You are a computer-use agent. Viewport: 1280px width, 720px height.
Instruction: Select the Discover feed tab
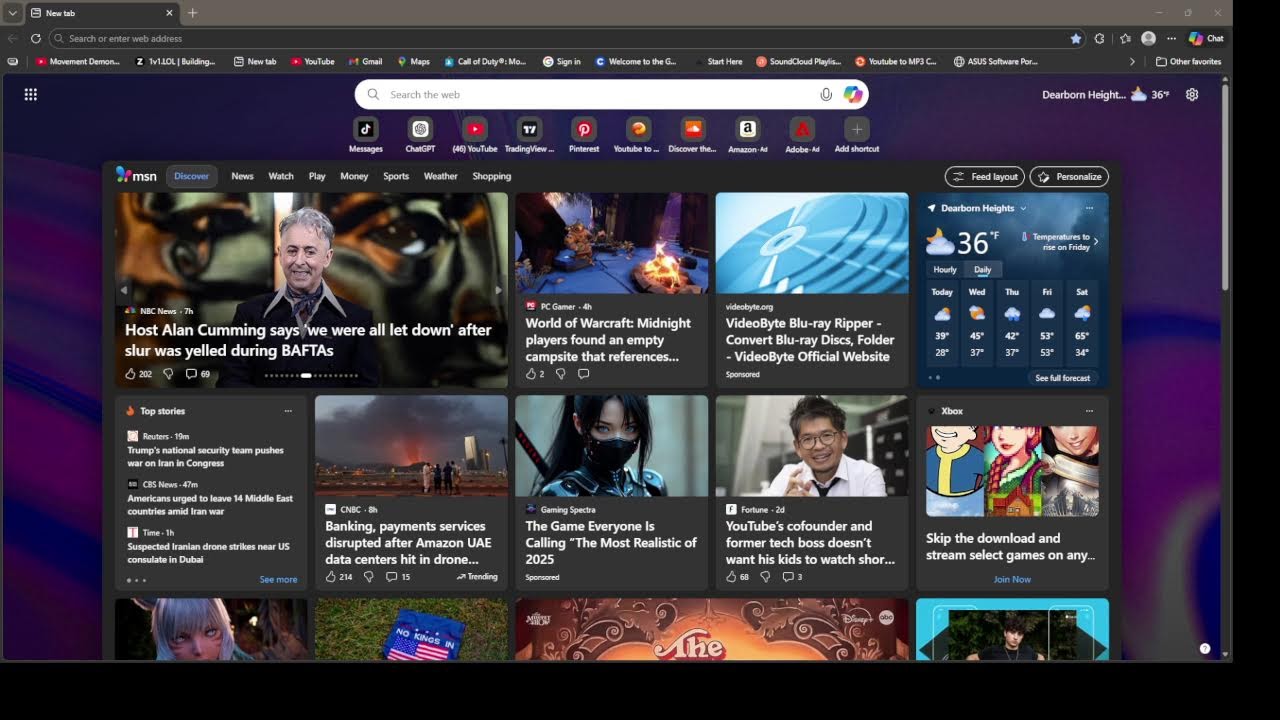click(x=191, y=176)
